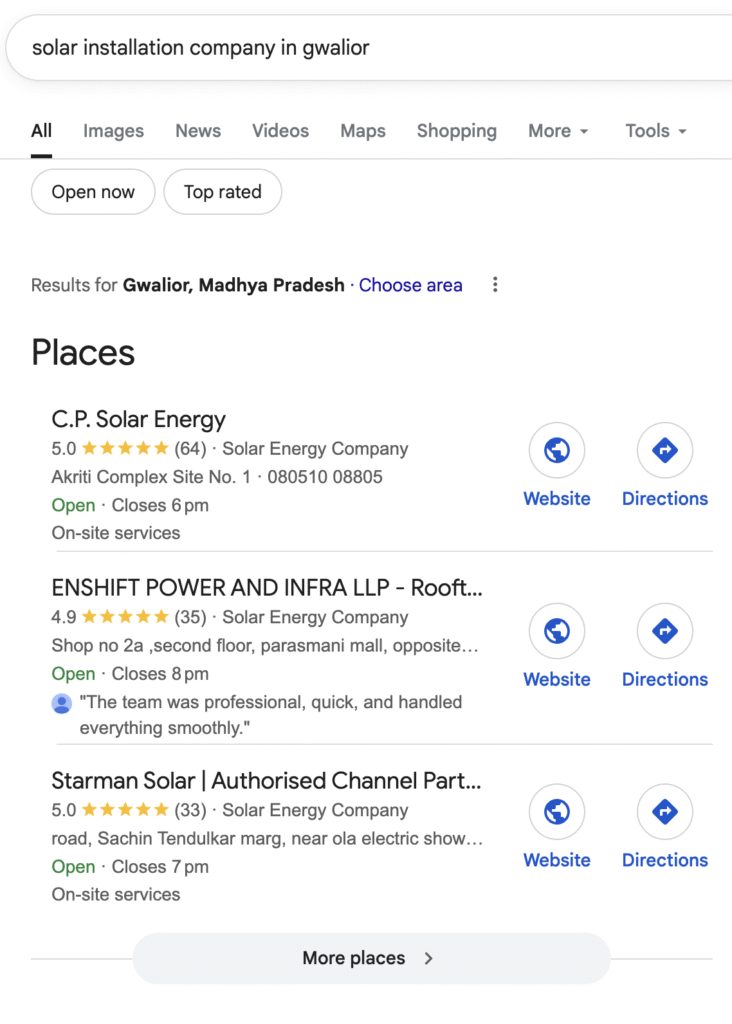Click the Starman Solar website globe icon
The image size is (732, 1024).
coord(557,812)
